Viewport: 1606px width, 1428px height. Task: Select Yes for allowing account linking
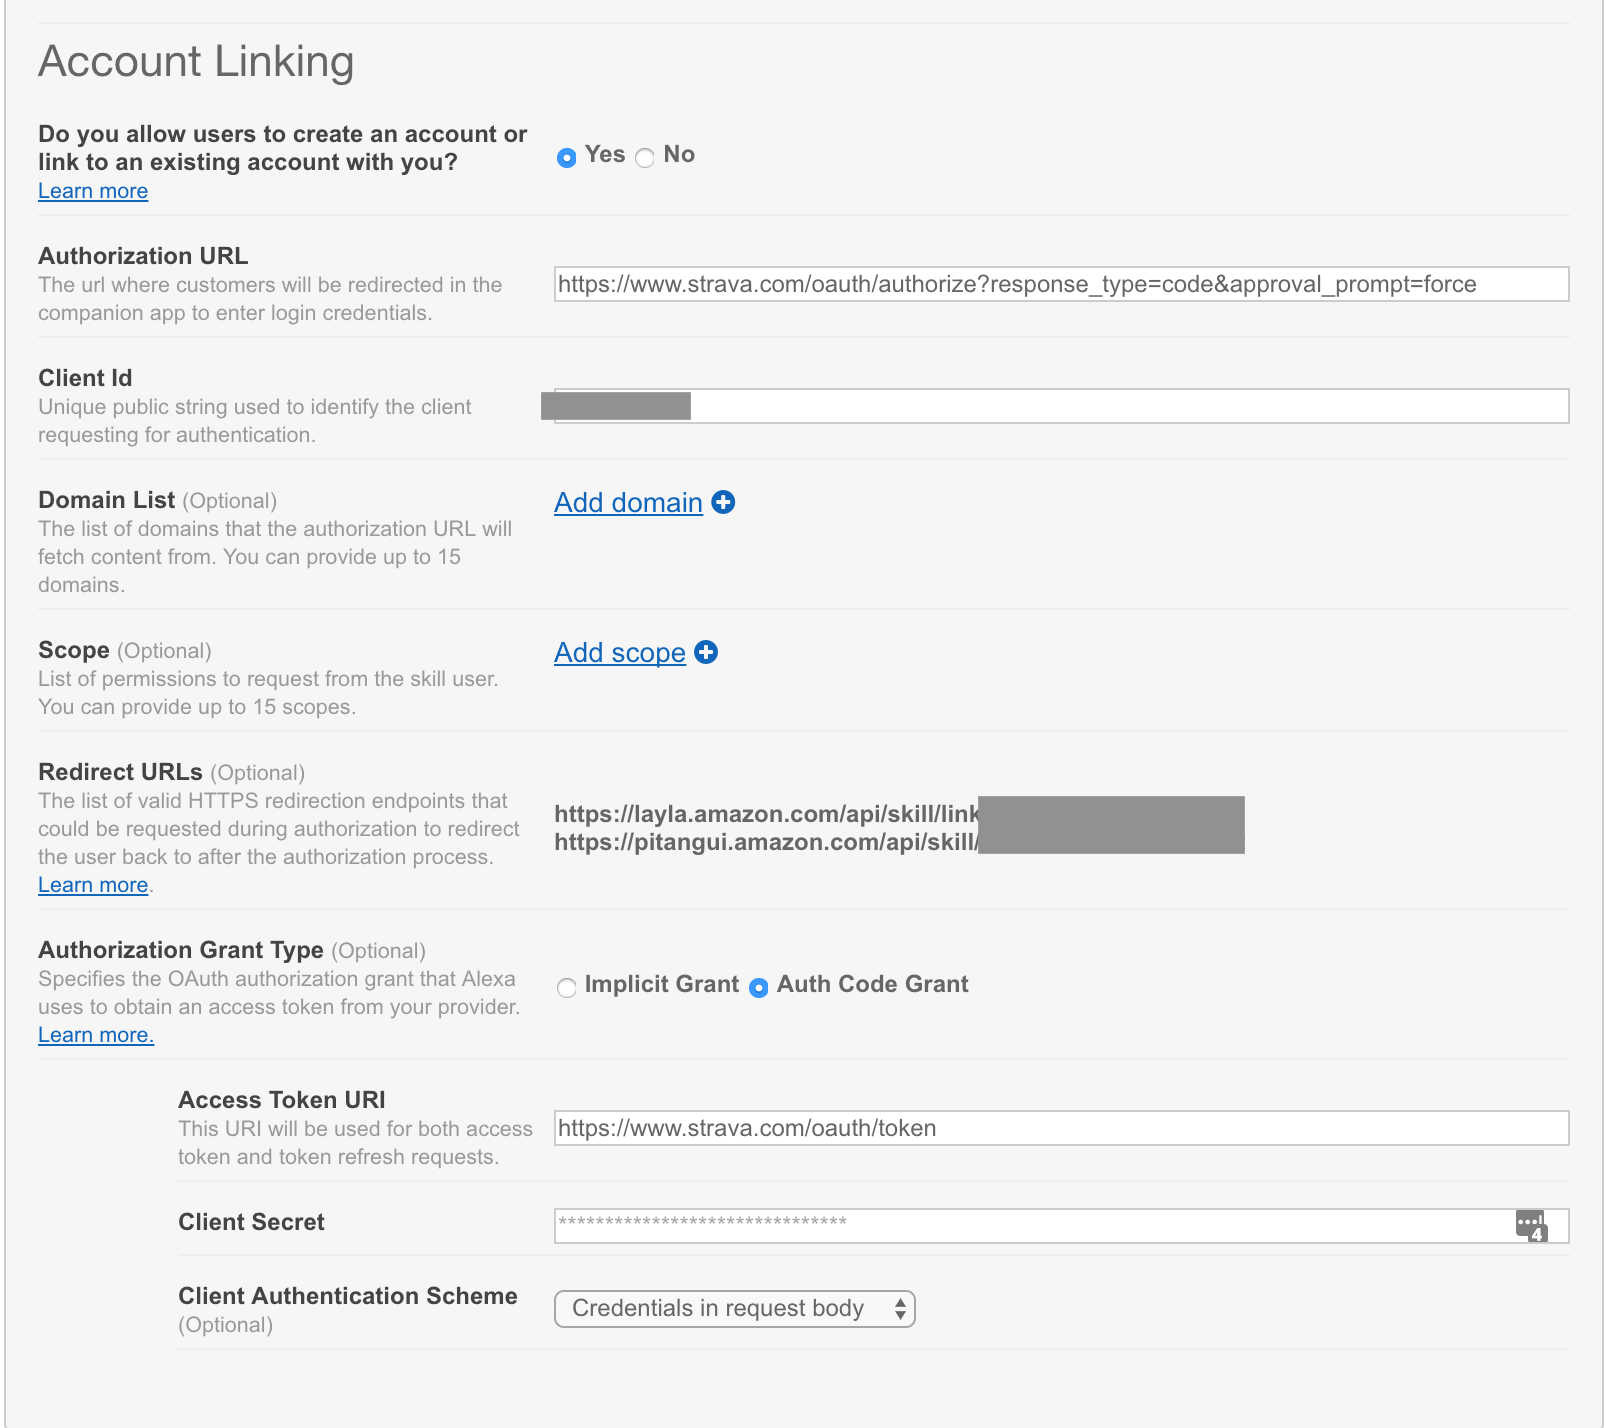click(x=566, y=157)
